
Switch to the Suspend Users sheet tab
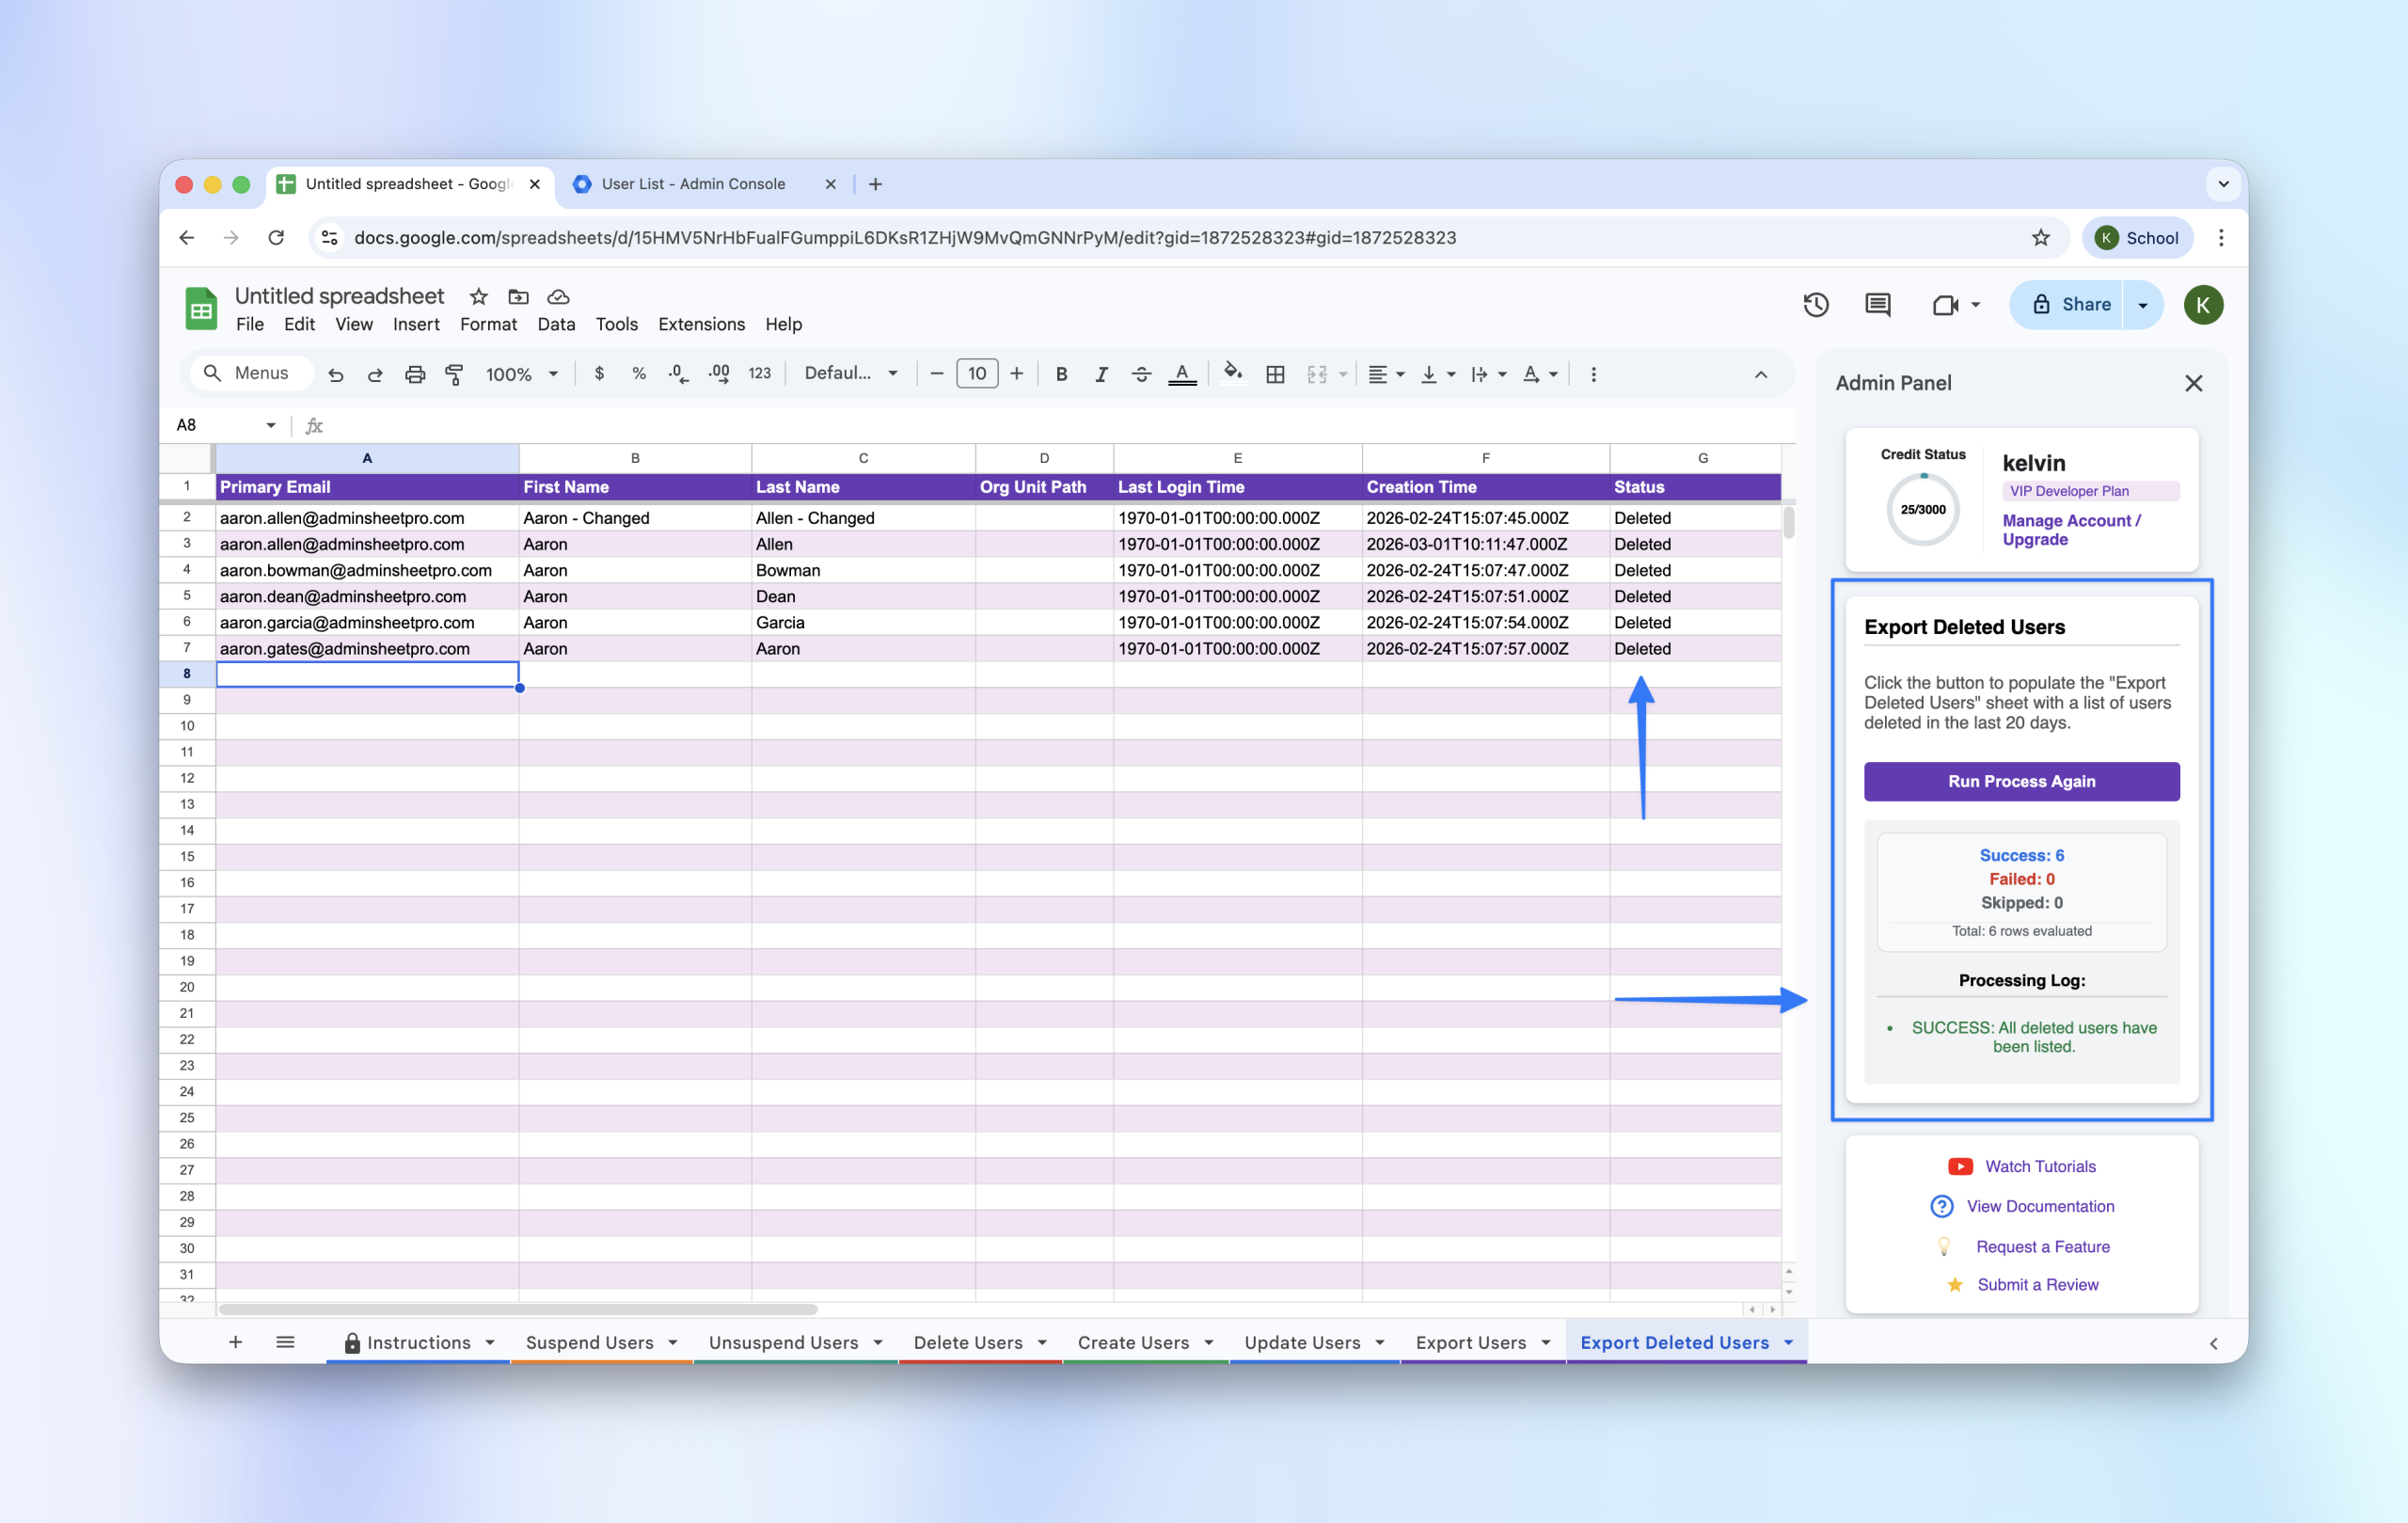click(589, 1342)
